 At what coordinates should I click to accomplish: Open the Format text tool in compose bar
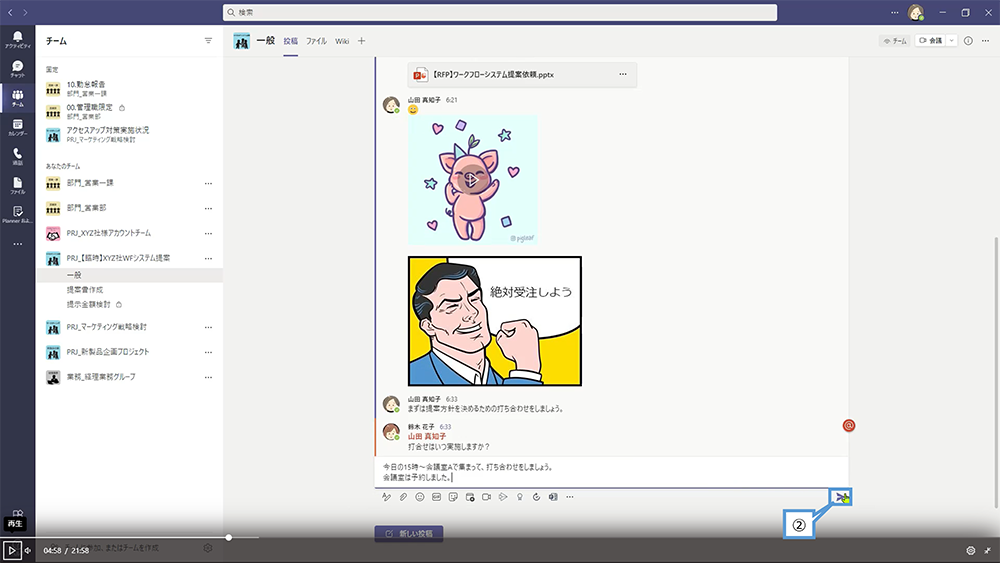[x=386, y=497]
